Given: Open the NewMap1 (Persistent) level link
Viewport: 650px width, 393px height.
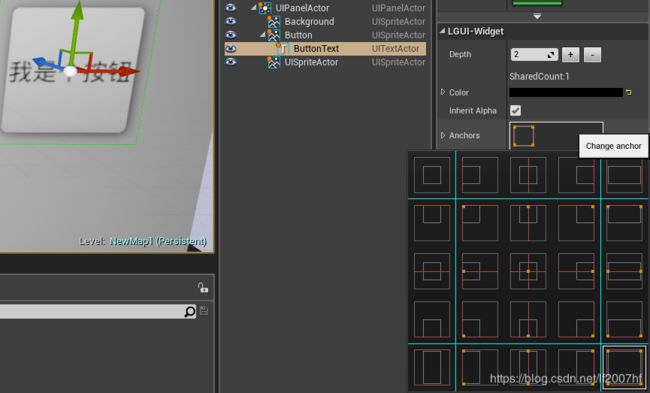Looking at the screenshot, I should (158, 241).
